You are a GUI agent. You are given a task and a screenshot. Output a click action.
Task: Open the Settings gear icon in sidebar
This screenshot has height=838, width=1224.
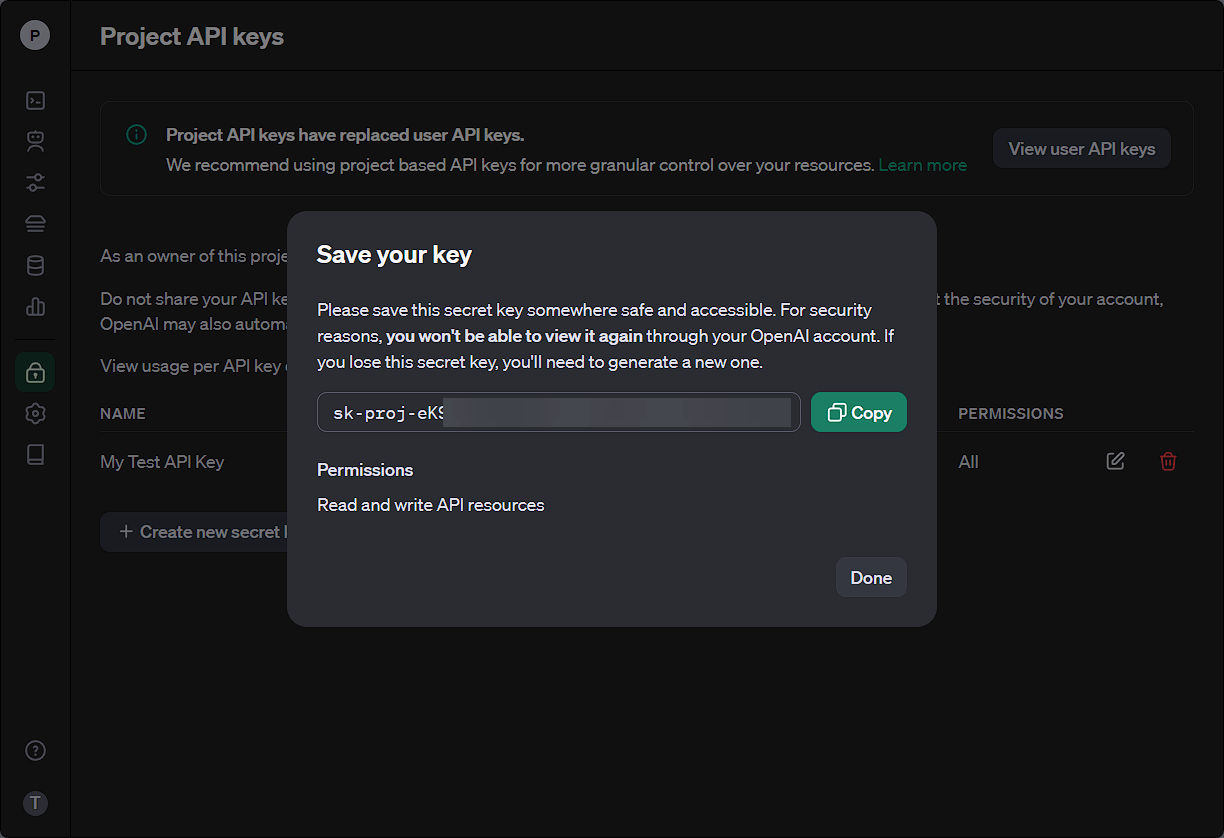[x=35, y=413]
